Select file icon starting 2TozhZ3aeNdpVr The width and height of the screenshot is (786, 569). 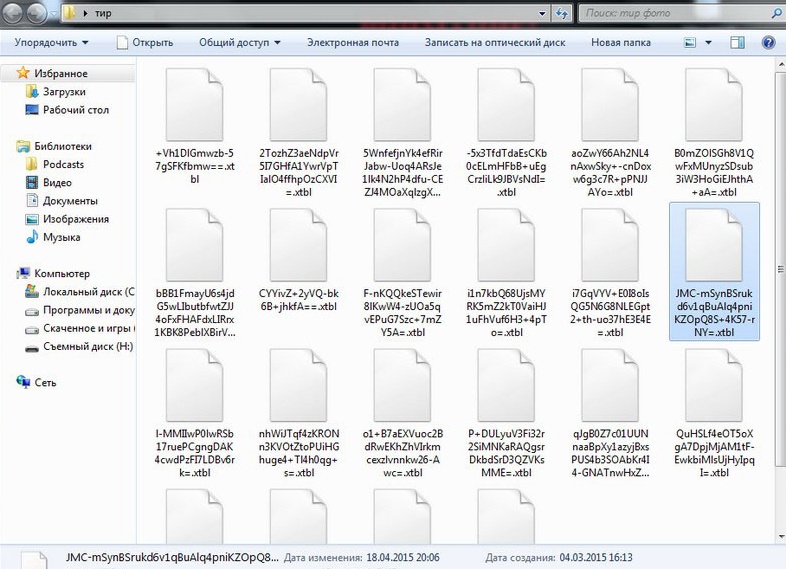[x=298, y=104]
